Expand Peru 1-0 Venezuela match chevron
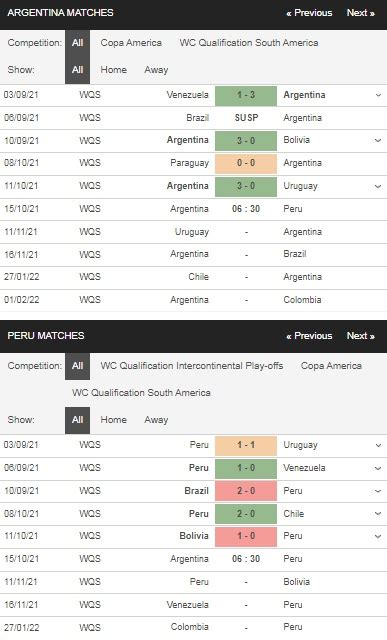This screenshot has height=640, width=387. pos(378,468)
